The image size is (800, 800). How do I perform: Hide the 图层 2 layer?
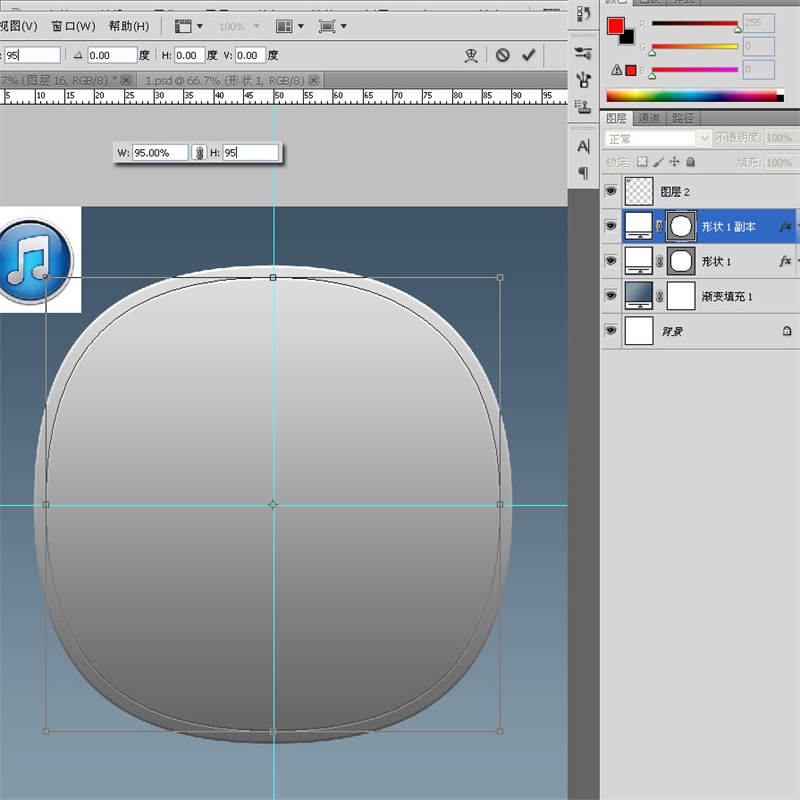point(611,191)
